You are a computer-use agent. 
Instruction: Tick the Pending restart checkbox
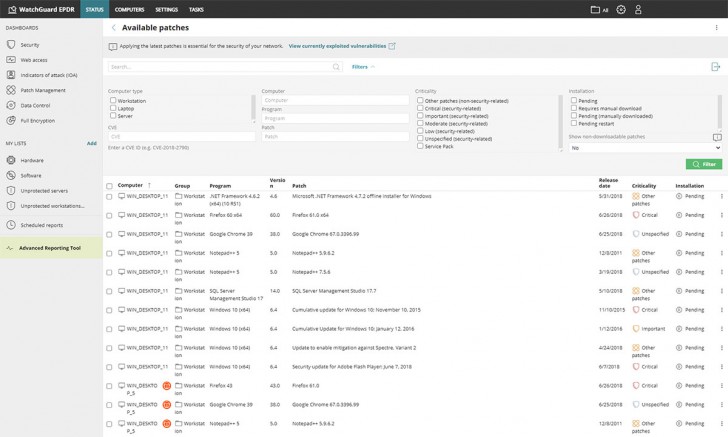tap(573, 123)
